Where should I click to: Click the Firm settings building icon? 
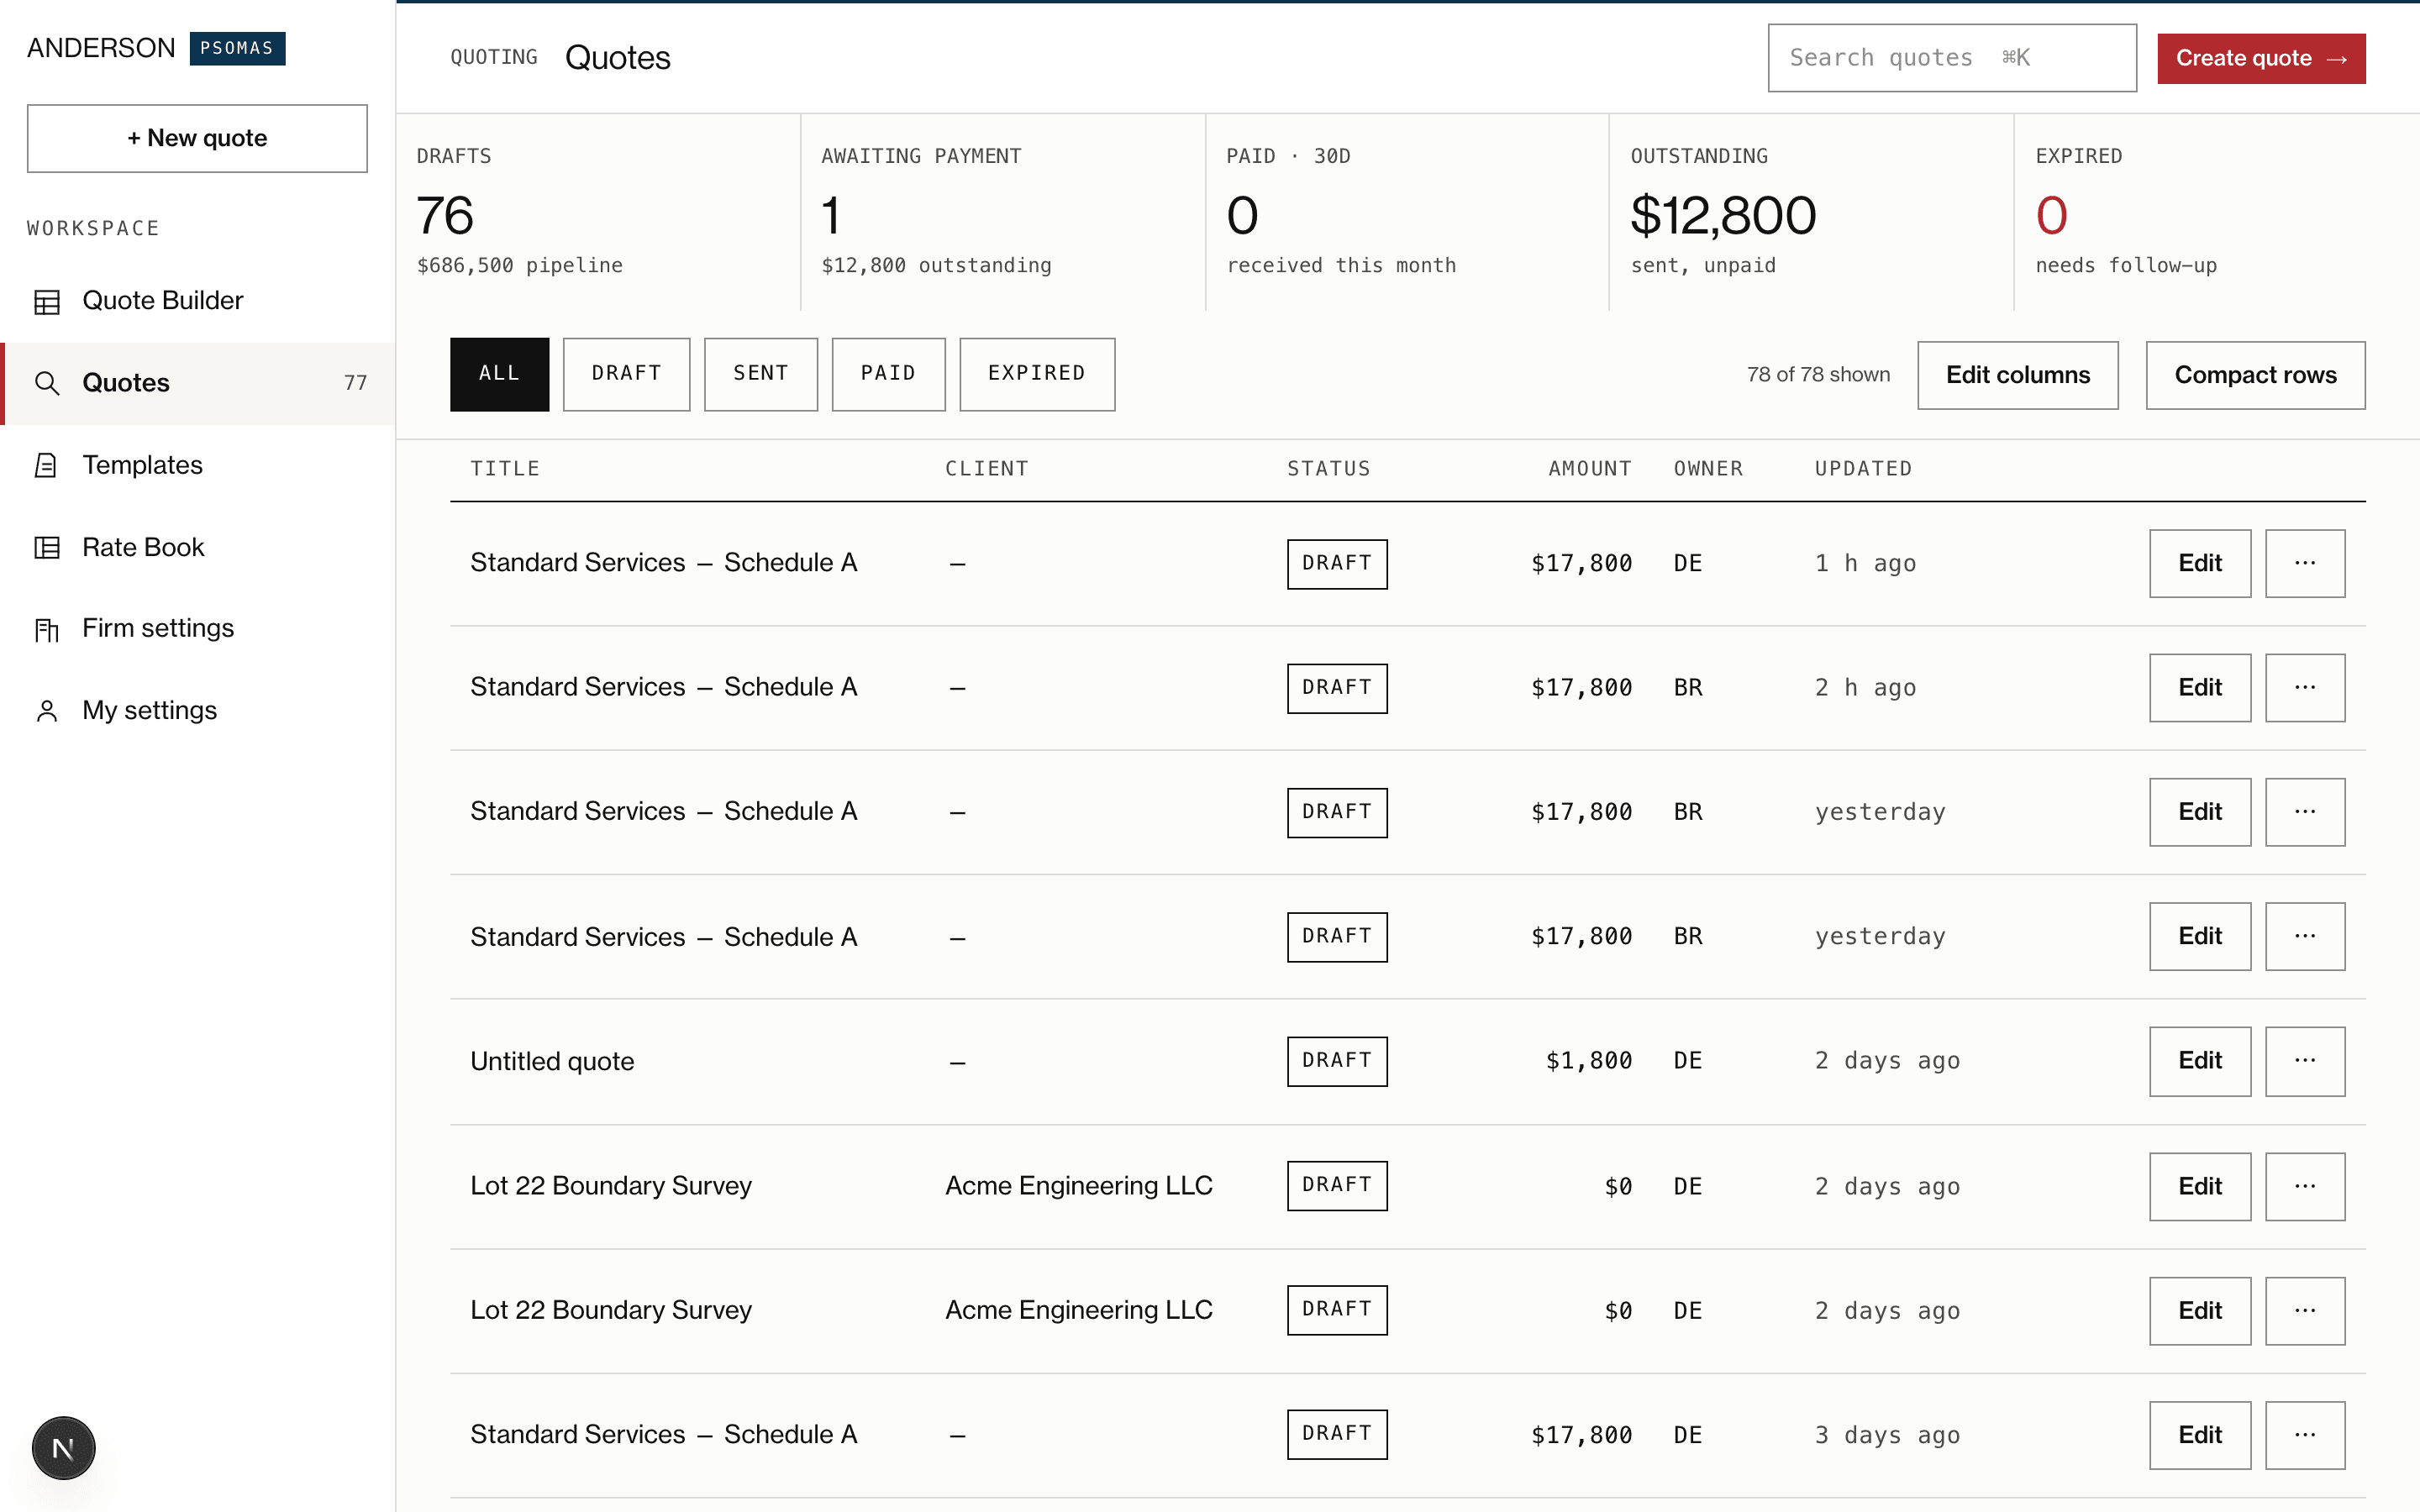(x=47, y=629)
